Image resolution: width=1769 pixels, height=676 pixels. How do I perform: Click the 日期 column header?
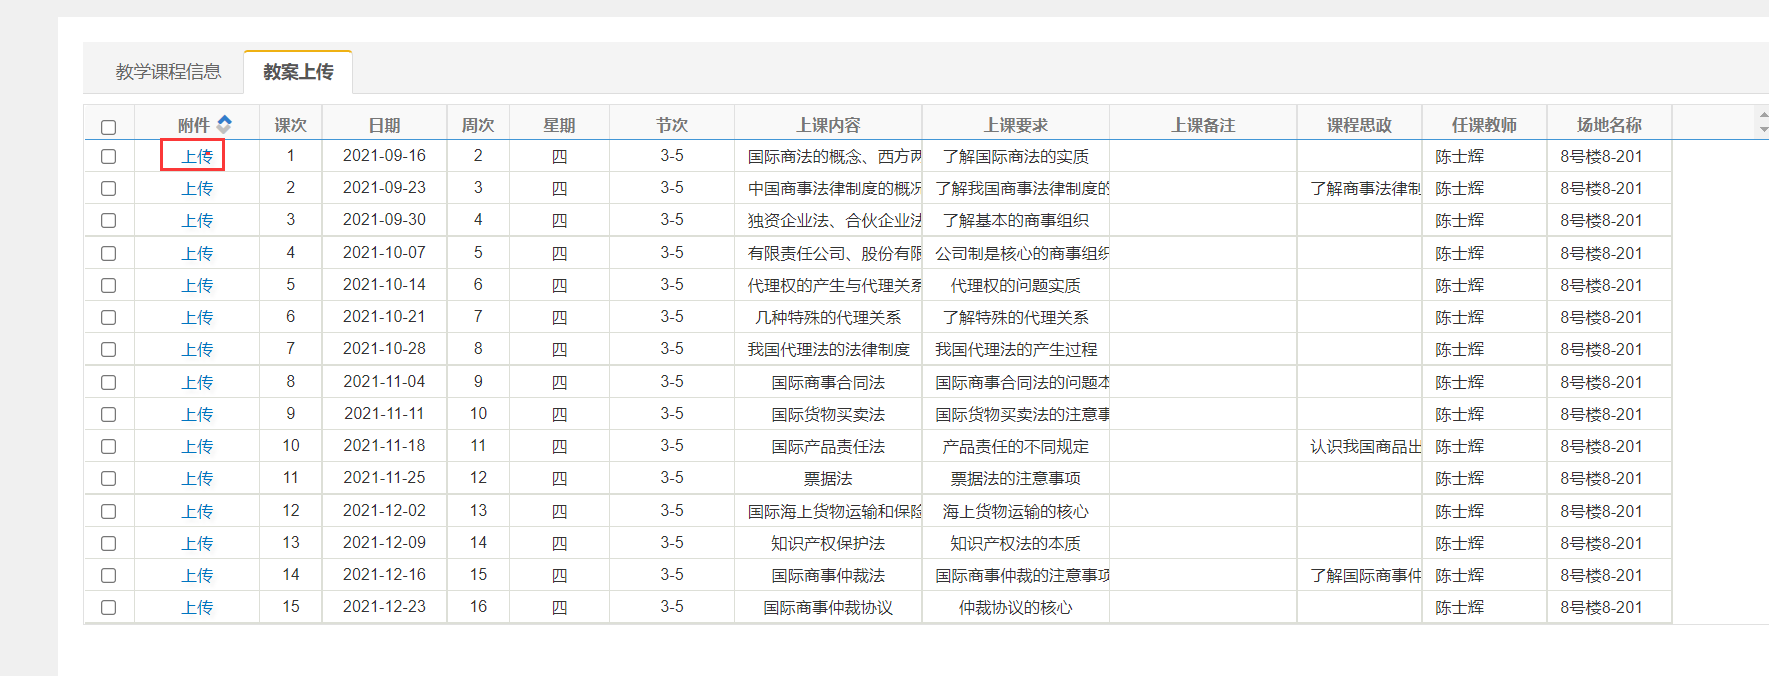tap(384, 125)
